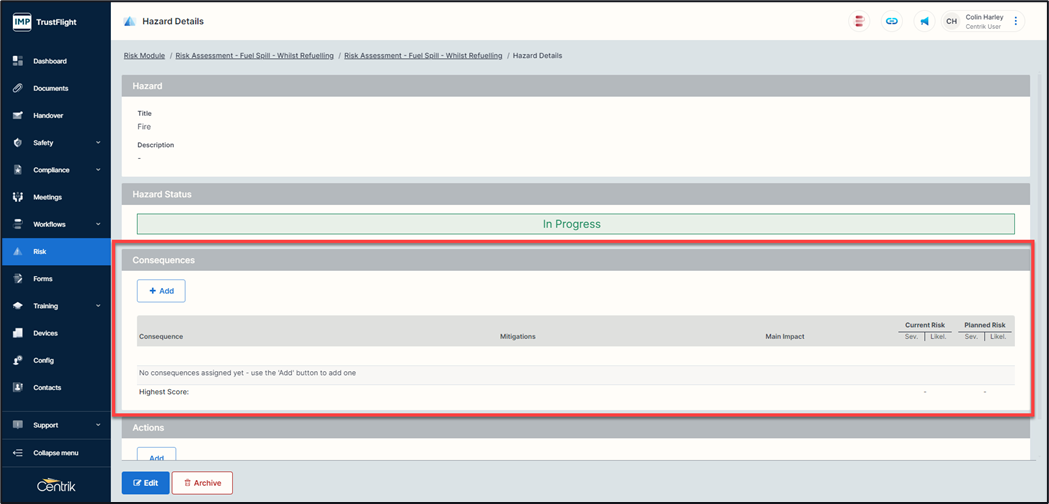Screen dimensions: 1049x504
Task: Expand the Safety menu chevron
Action: (98, 143)
